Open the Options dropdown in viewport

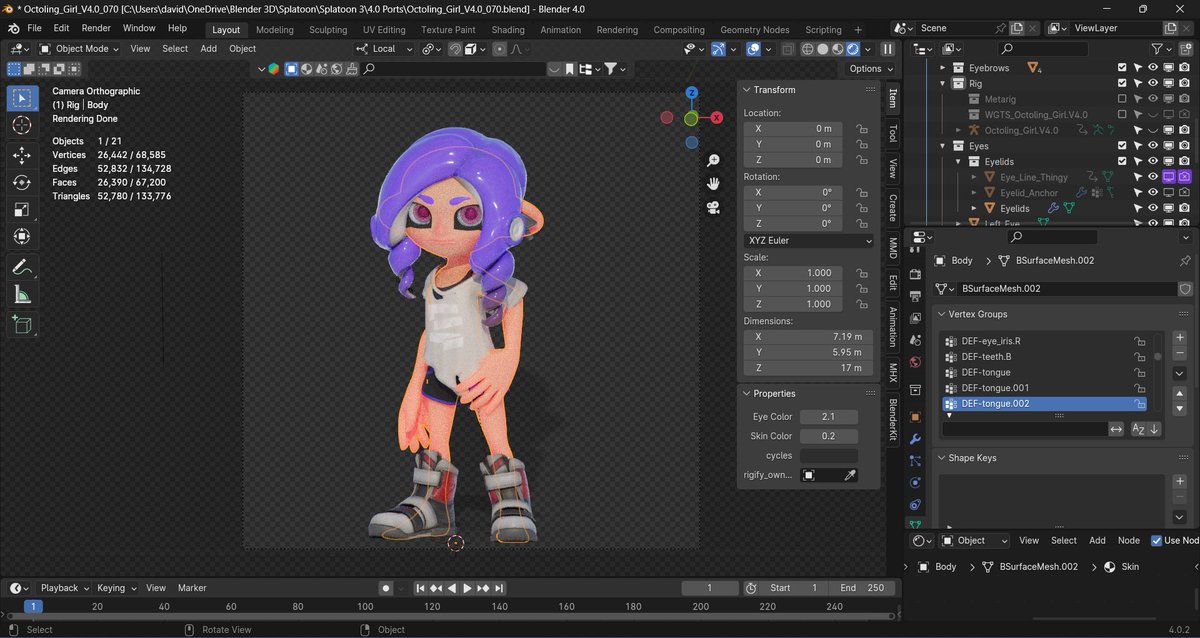pos(870,69)
